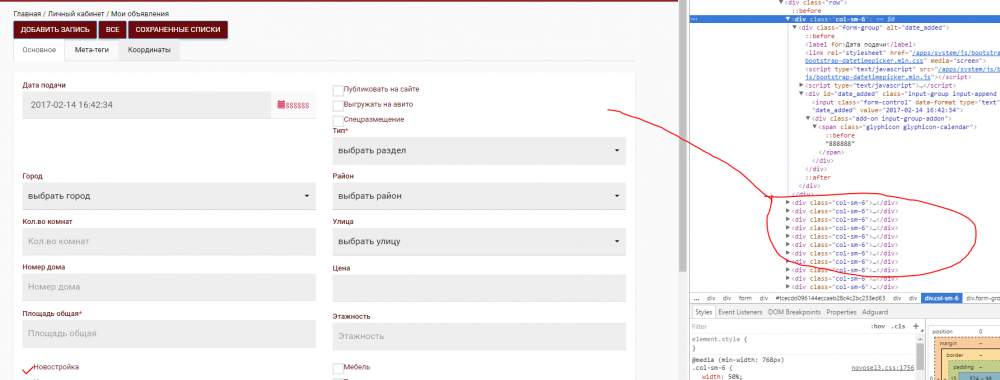The image size is (1000, 380).
Task: Check 'Публиковать на сайте' checkbox
Action: [338, 90]
